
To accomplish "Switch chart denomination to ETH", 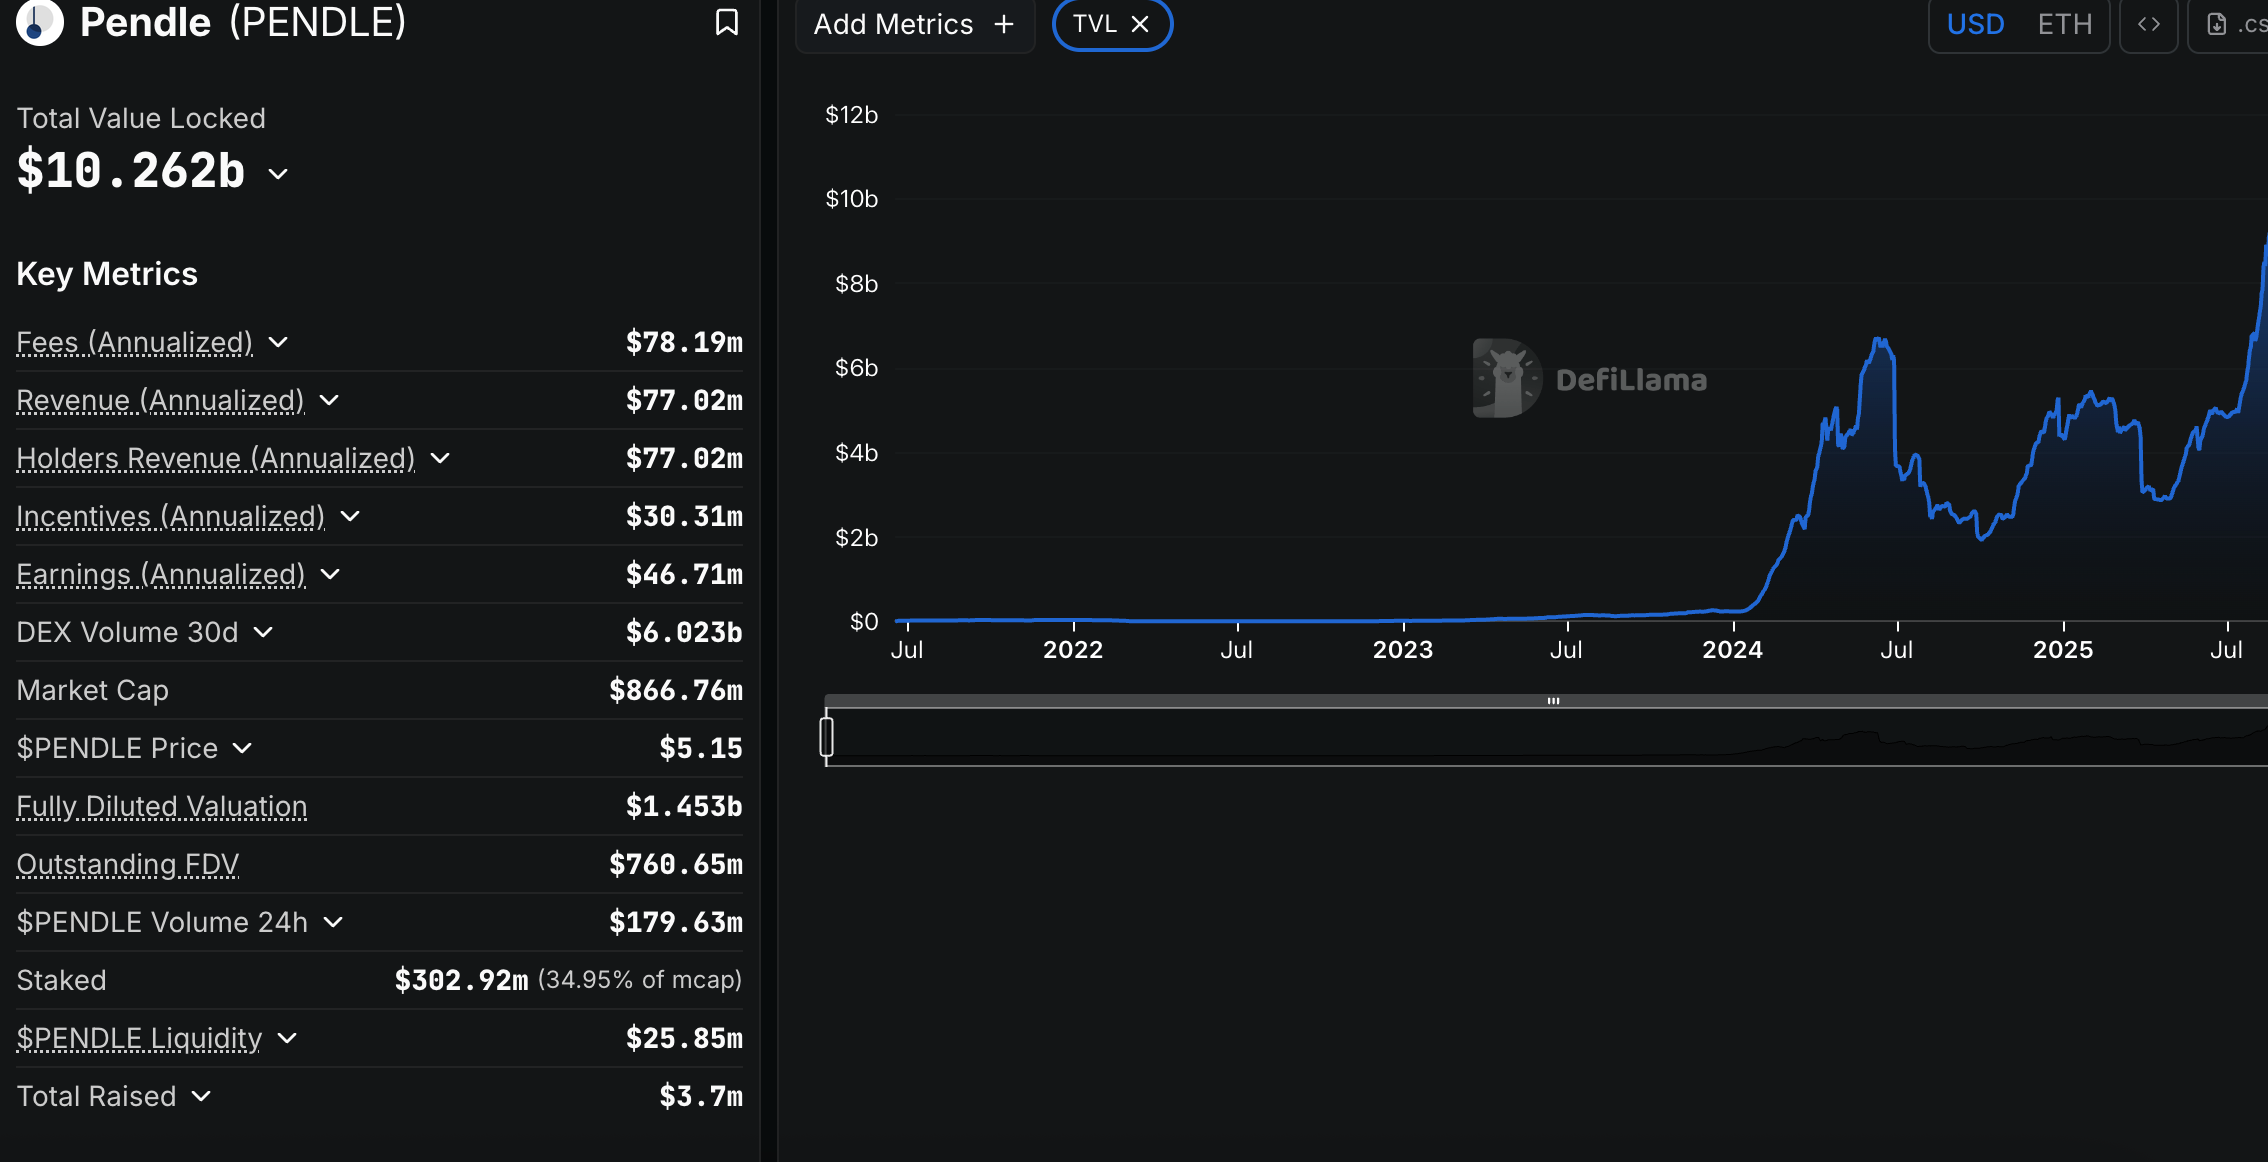I will tap(2064, 24).
